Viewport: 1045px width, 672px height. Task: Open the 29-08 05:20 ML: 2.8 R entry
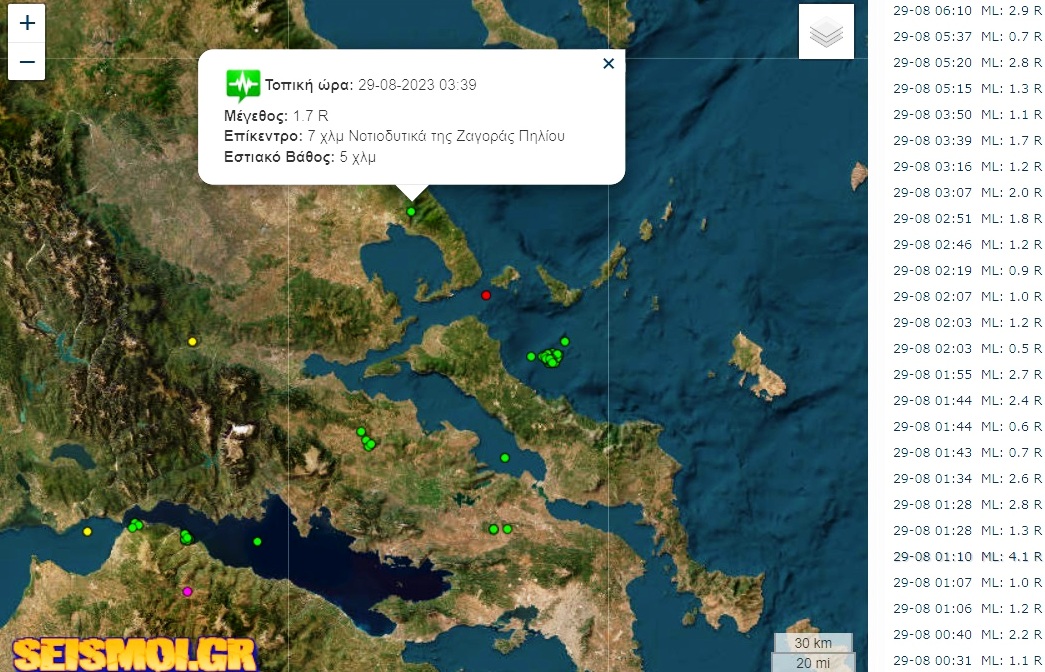[x=968, y=63]
